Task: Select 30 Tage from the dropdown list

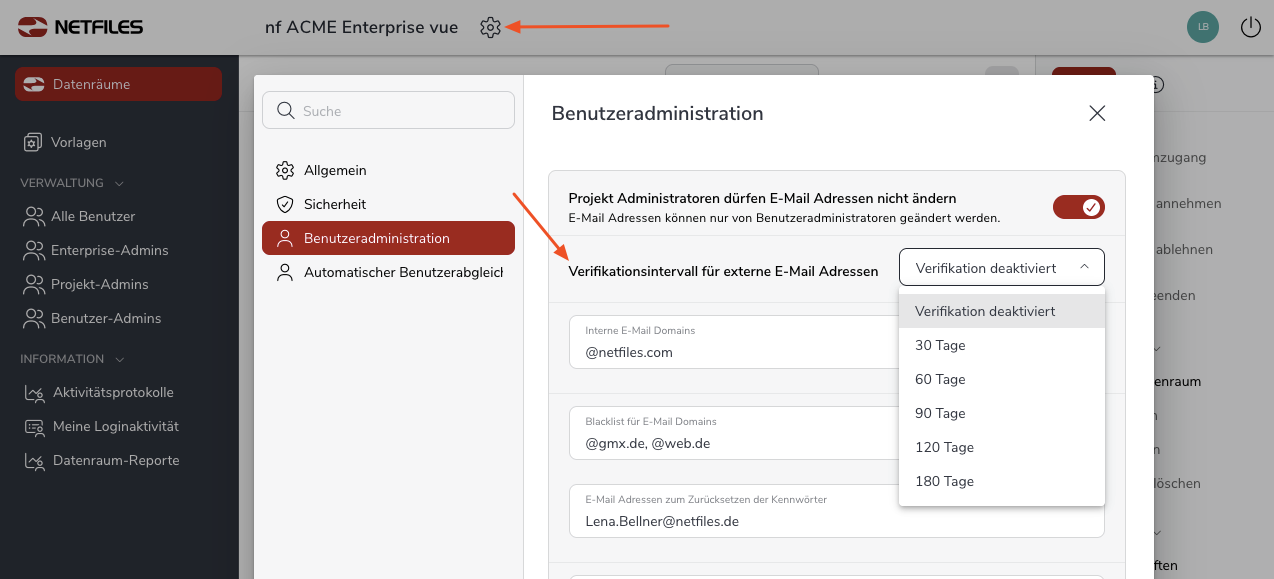Action: point(940,345)
